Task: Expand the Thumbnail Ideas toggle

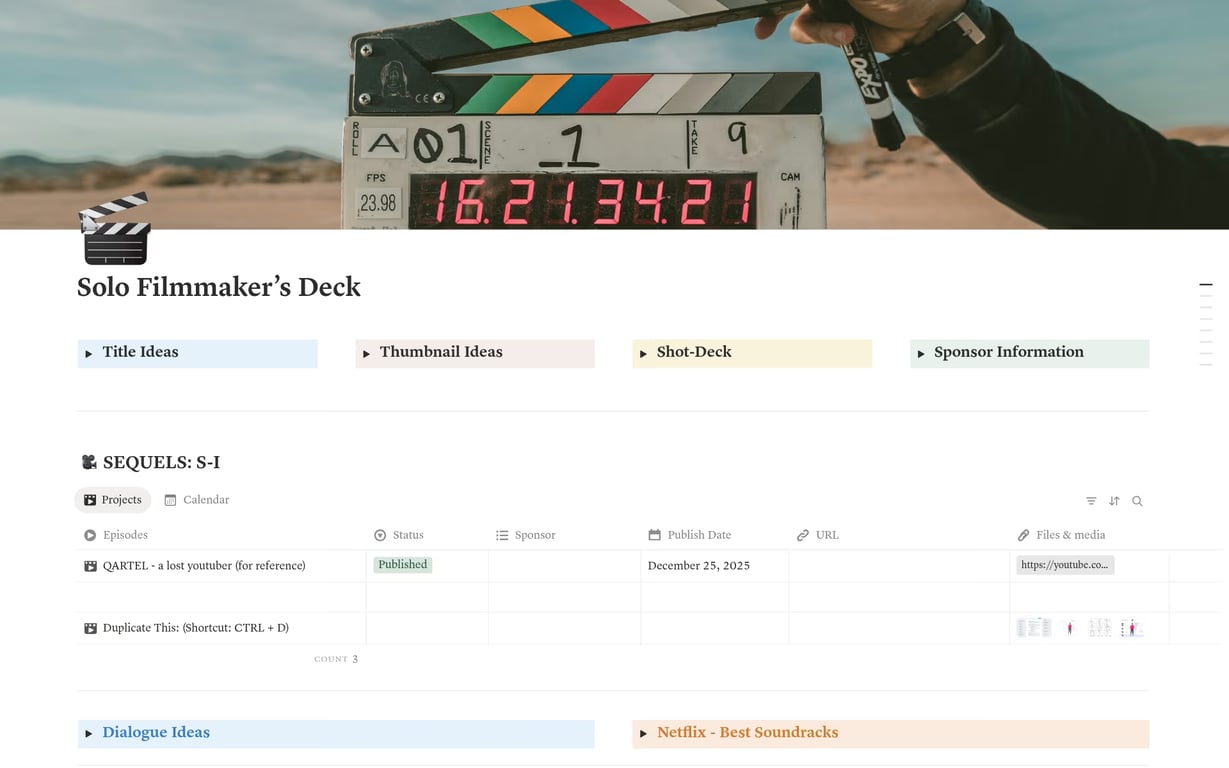Action: 366,353
